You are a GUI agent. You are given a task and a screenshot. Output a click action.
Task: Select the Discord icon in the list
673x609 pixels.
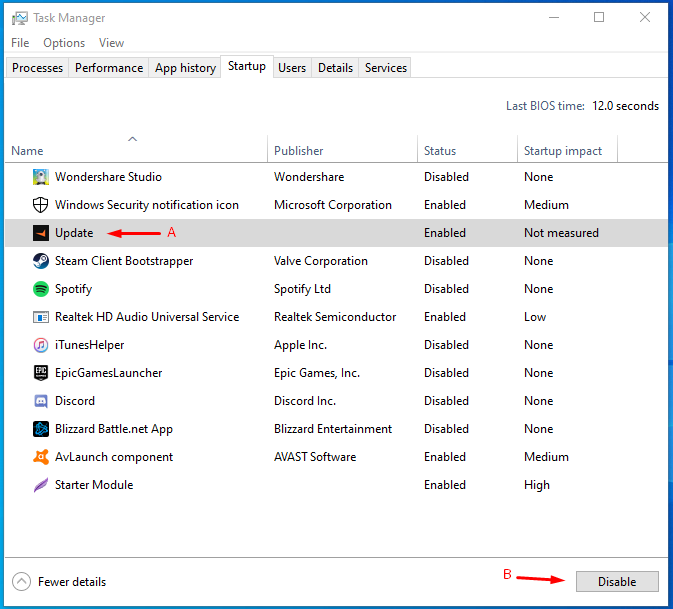point(40,401)
